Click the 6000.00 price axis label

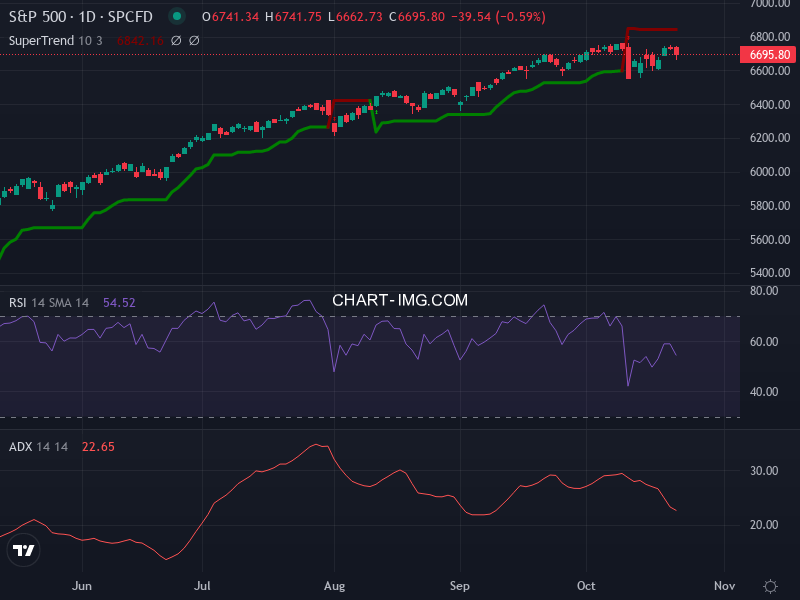click(x=769, y=172)
